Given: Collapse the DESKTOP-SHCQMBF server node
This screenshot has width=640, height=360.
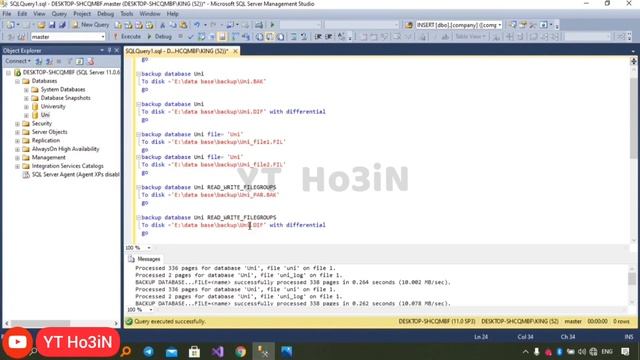Looking at the screenshot, I should pos(9,73).
